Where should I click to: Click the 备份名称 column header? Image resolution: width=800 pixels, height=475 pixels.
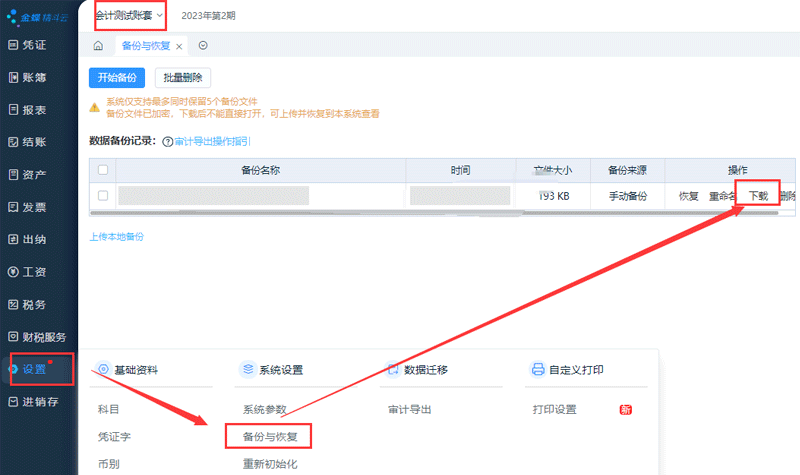click(x=261, y=170)
